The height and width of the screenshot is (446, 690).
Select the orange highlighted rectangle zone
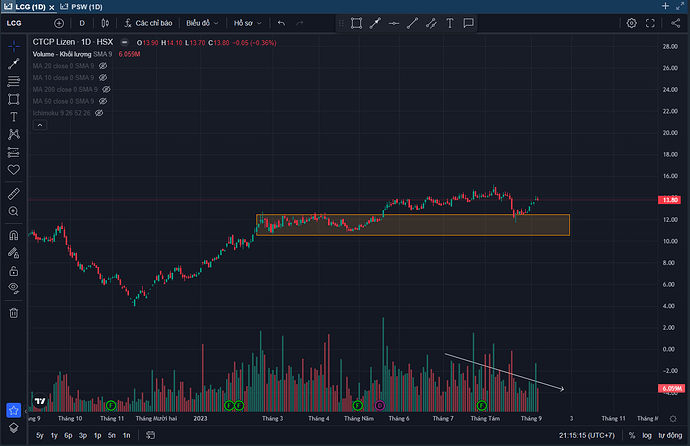click(x=413, y=225)
